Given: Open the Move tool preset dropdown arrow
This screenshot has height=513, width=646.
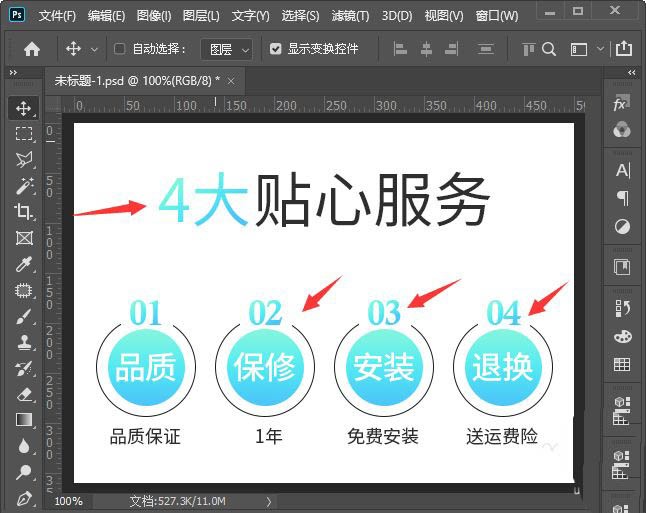Looking at the screenshot, I should 95,49.
